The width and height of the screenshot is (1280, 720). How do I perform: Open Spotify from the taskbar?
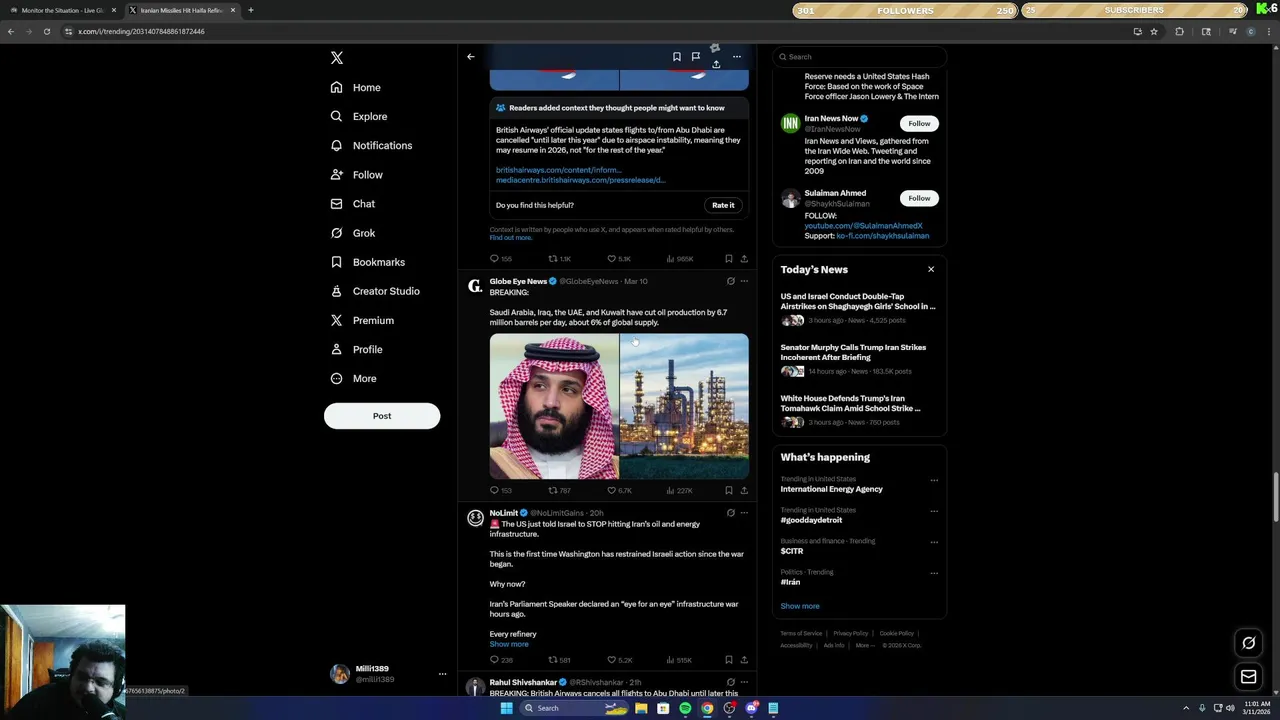point(685,708)
